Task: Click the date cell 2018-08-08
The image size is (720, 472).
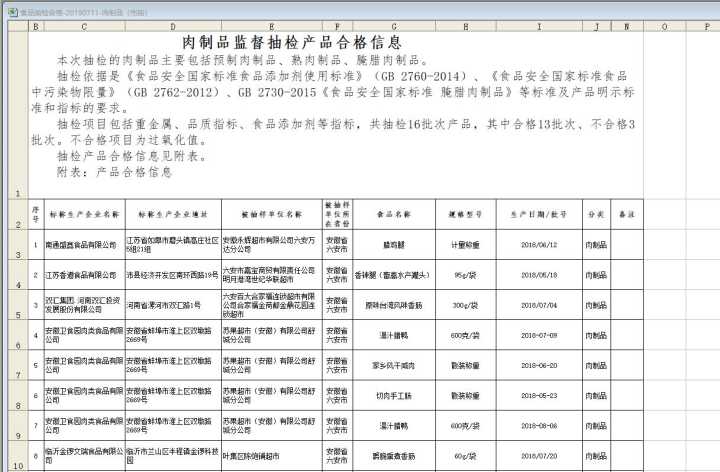Action: (x=539, y=426)
